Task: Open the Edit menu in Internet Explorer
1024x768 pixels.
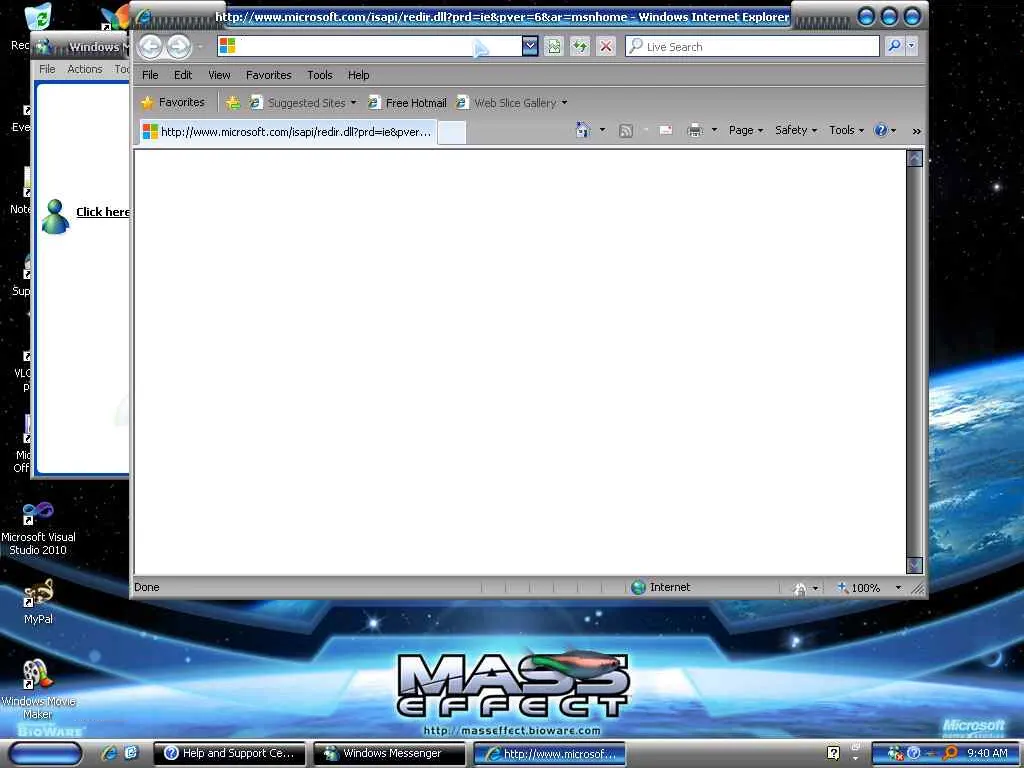Action: (x=183, y=75)
